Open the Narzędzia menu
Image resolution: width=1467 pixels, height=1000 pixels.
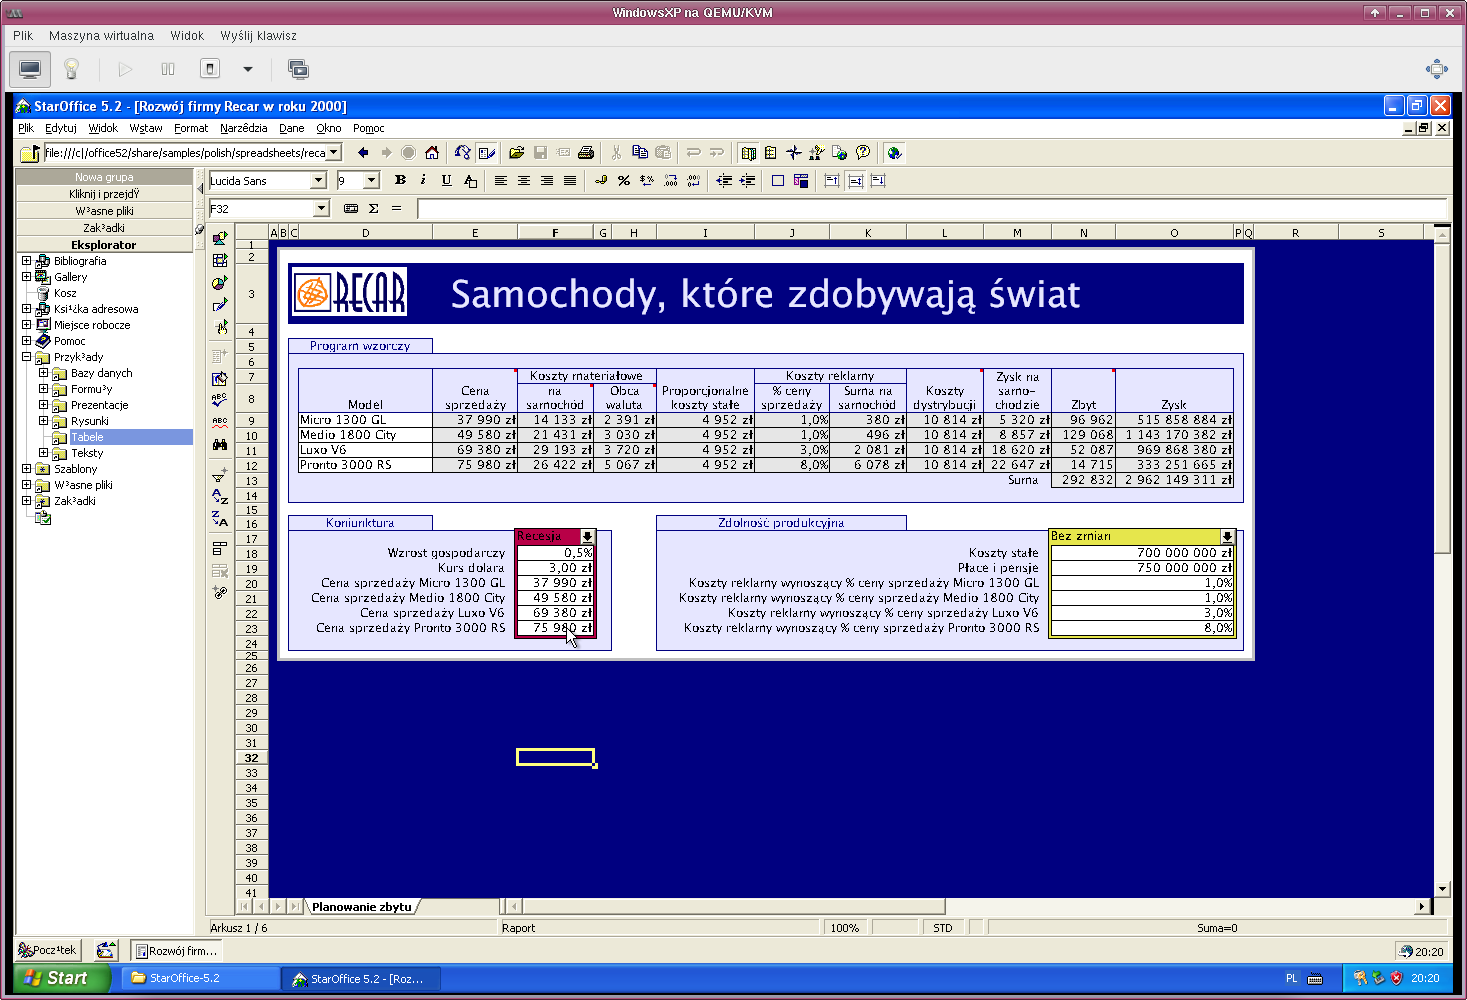244,128
